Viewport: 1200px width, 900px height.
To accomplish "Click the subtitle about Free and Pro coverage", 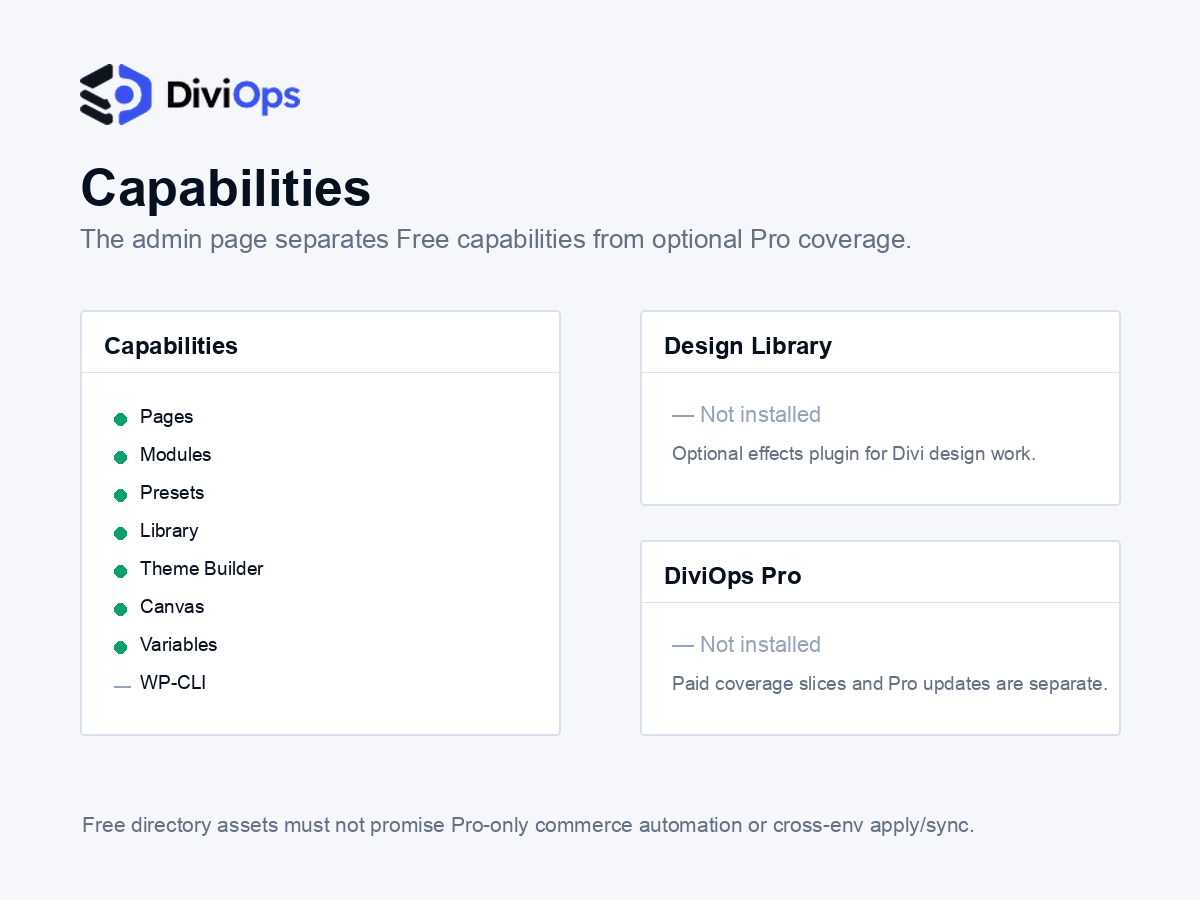I will coord(496,240).
